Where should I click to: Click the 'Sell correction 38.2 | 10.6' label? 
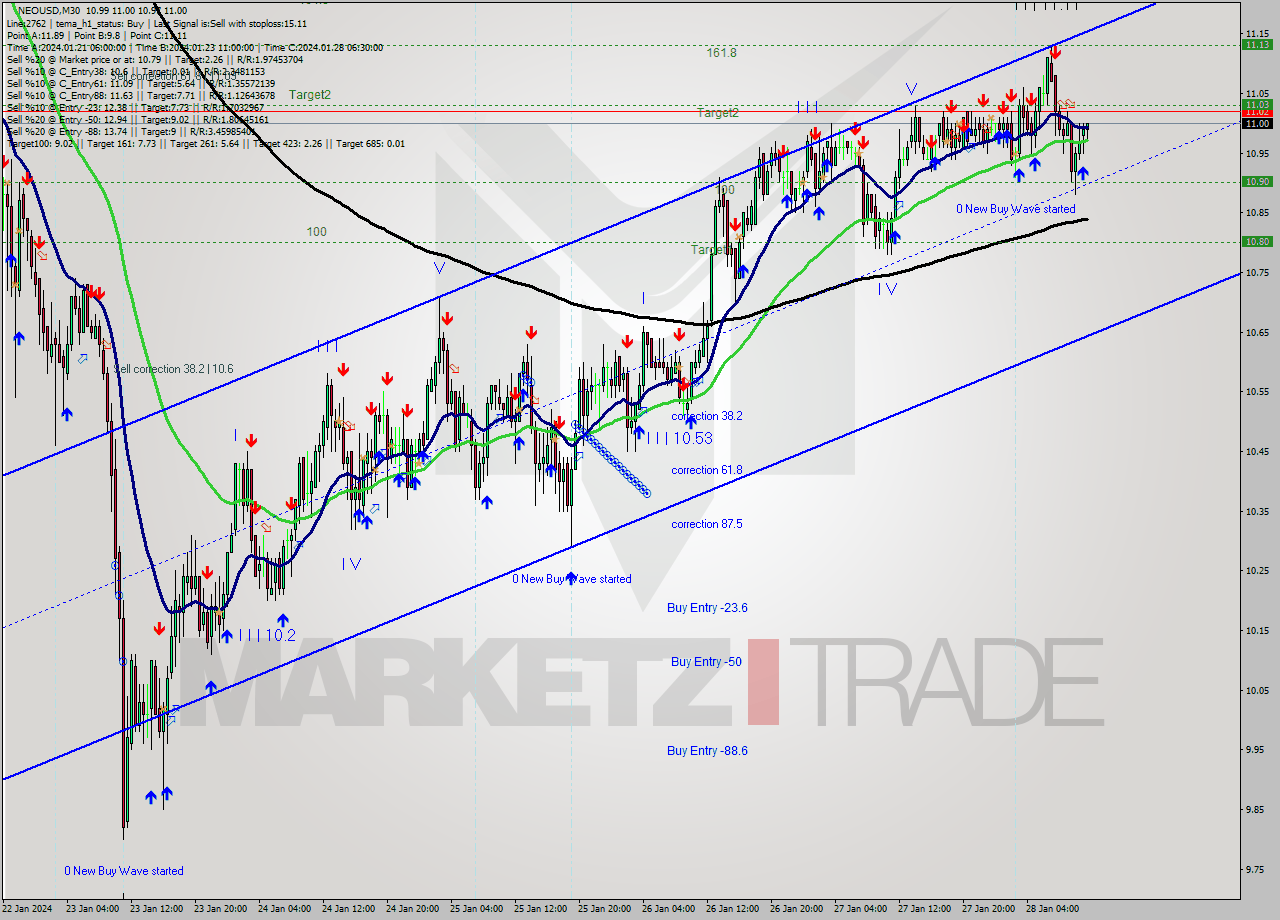click(x=173, y=369)
